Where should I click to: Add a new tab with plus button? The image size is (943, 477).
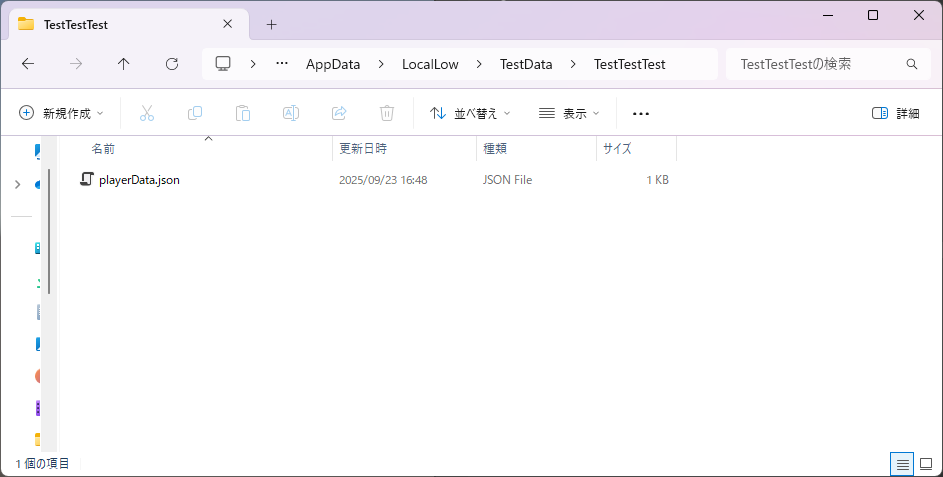click(x=271, y=25)
